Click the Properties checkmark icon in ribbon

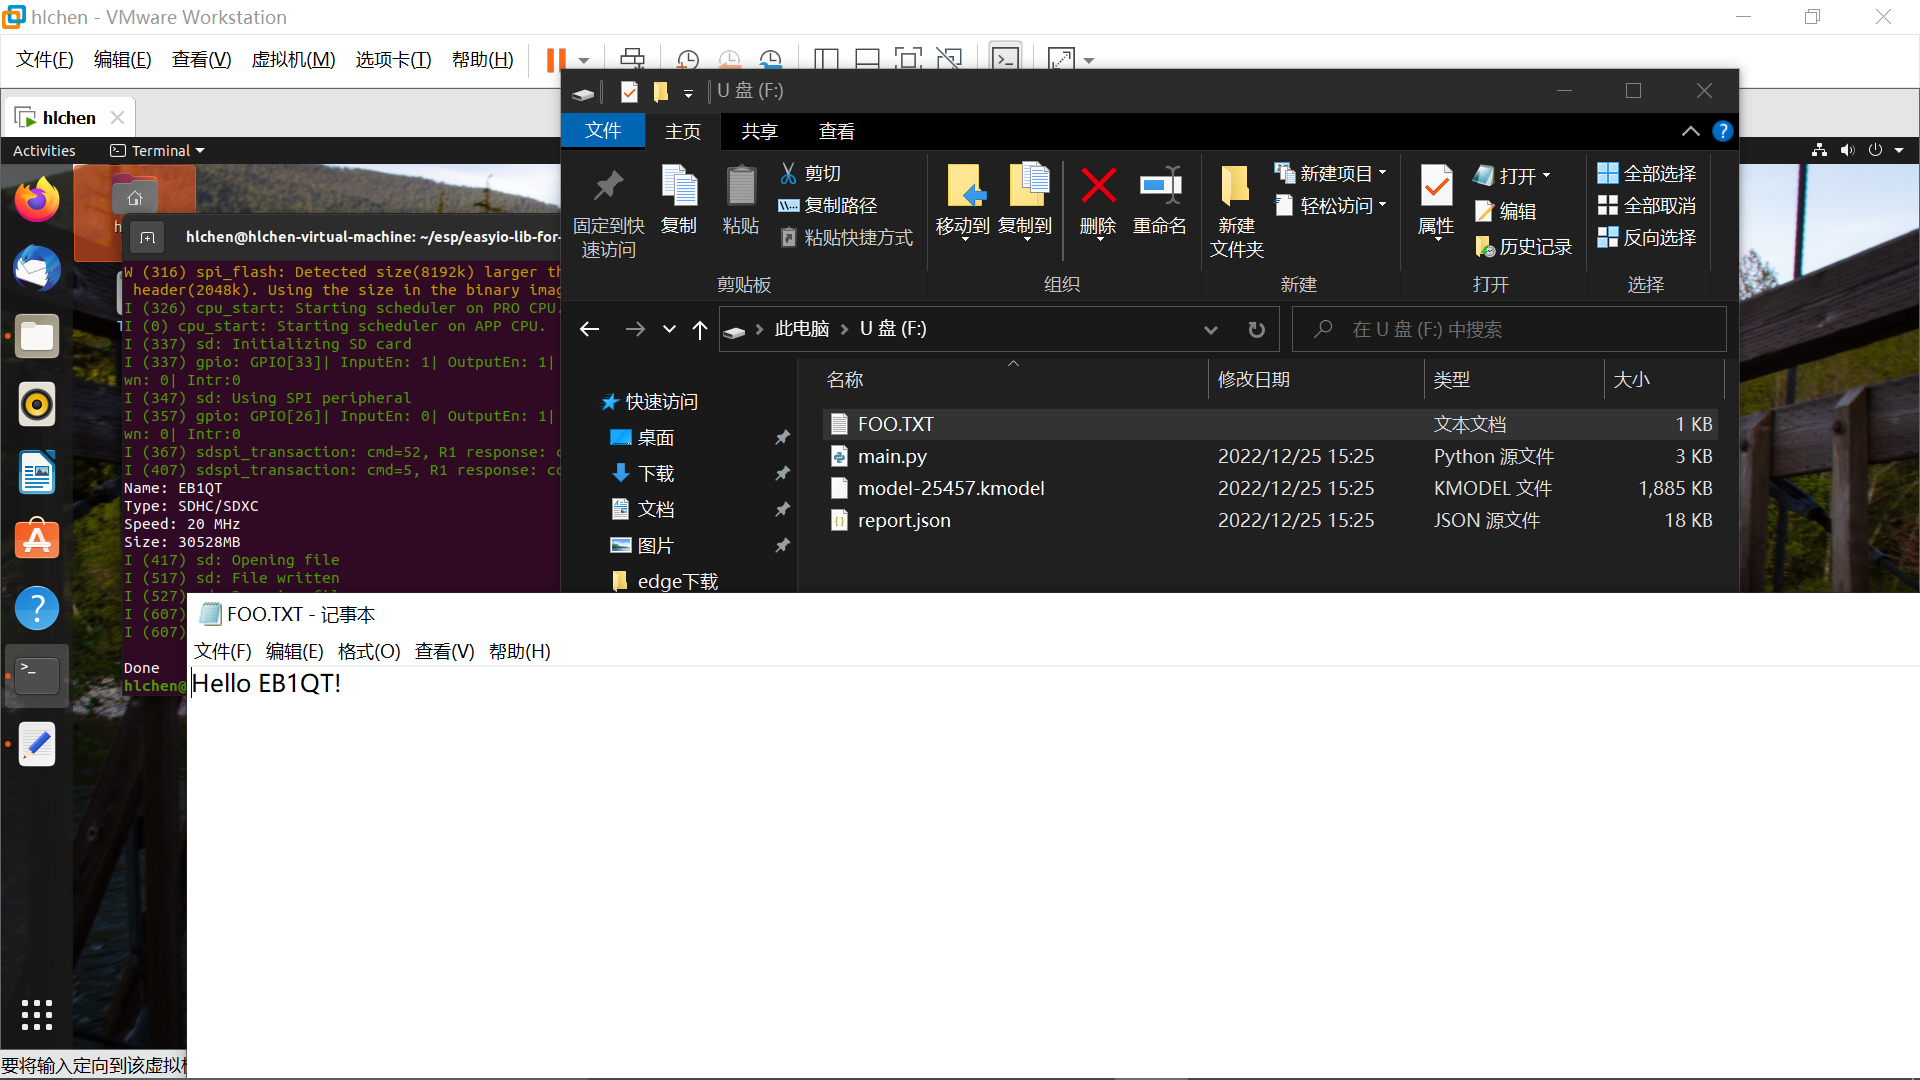[x=1436, y=188]
